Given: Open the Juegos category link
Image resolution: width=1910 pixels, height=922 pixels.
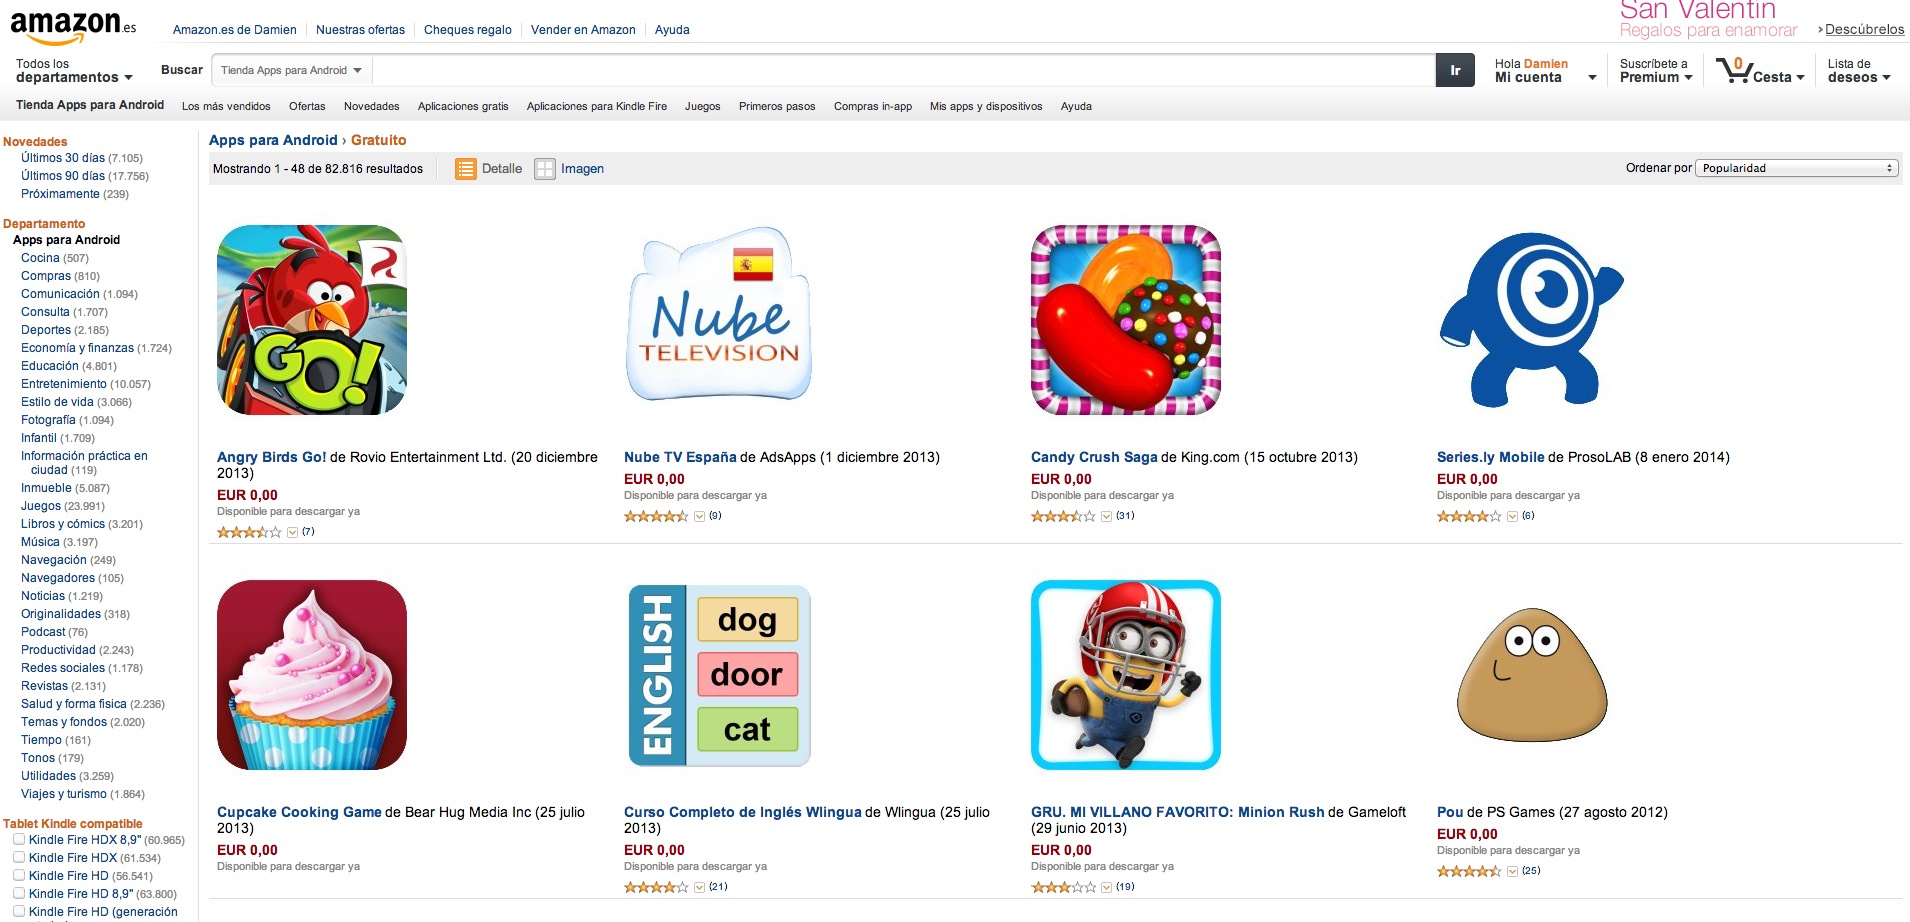Looking at the screenshot, I should coord(40,506).
